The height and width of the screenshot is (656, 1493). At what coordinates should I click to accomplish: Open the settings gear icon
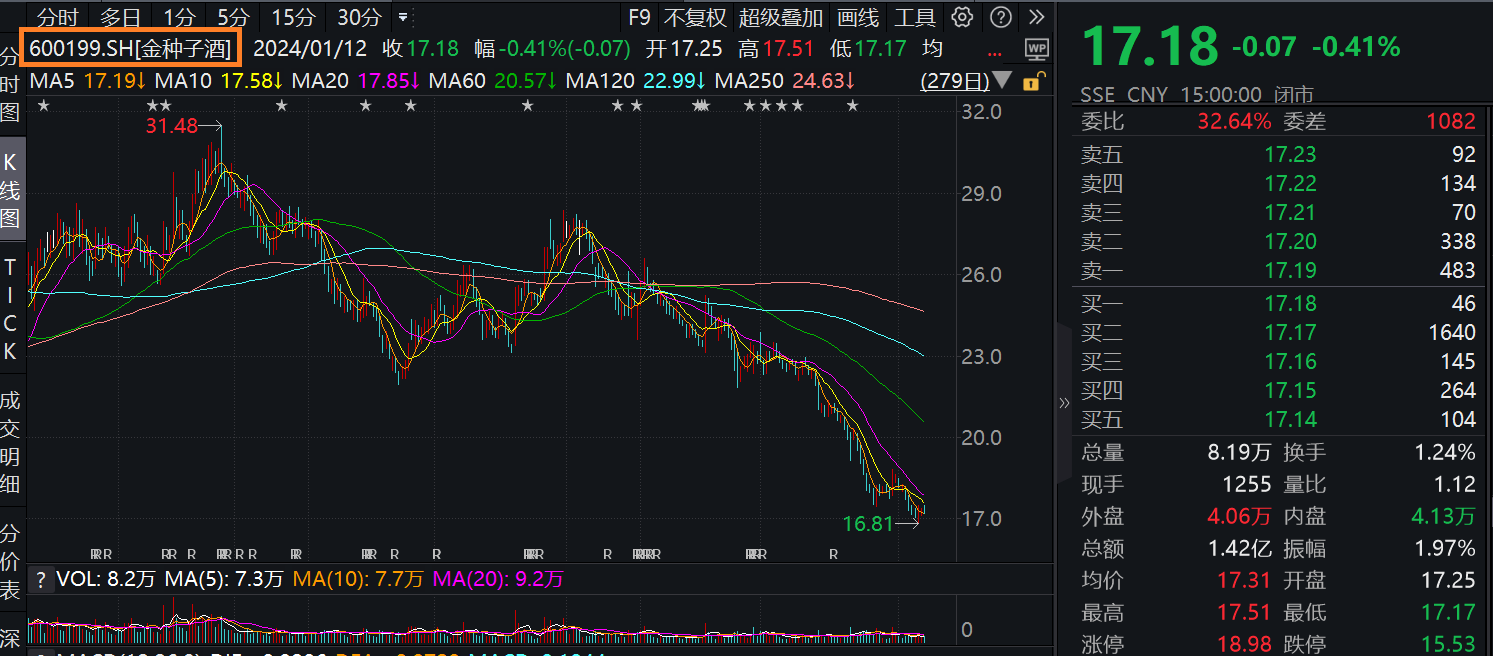pyautogui.click(x=961, y=17)
